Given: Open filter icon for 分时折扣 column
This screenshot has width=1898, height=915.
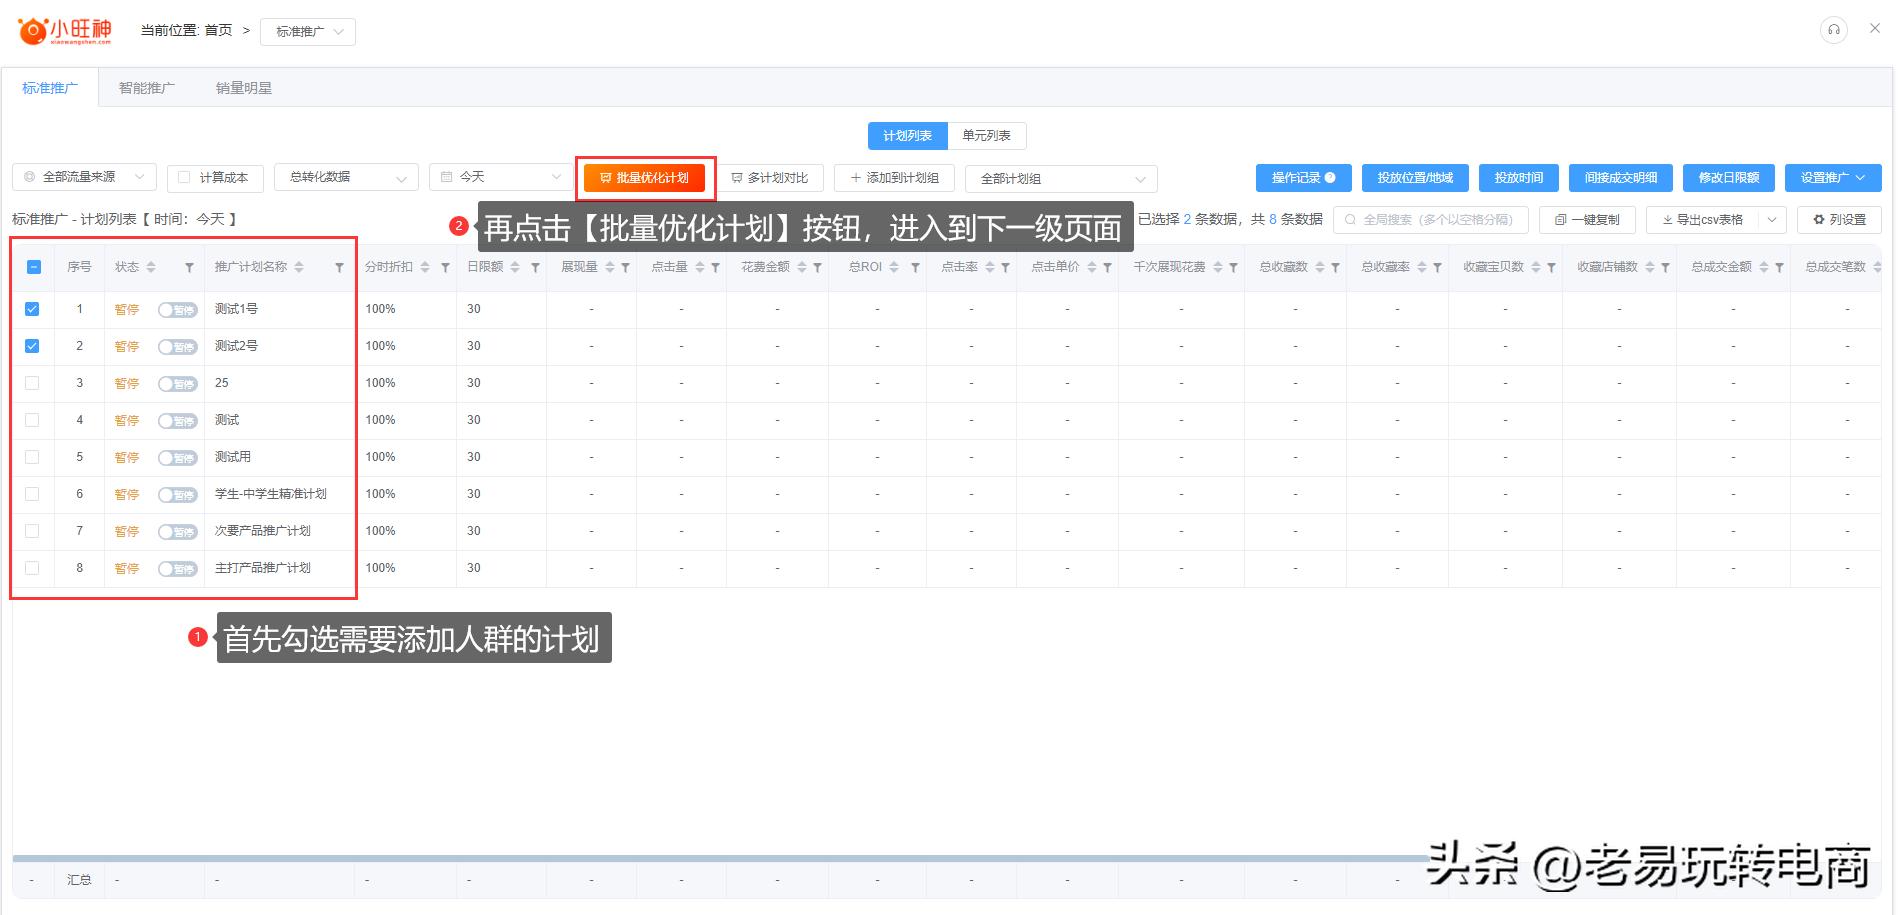Looking at the screenshot, I should coord(445,268).
